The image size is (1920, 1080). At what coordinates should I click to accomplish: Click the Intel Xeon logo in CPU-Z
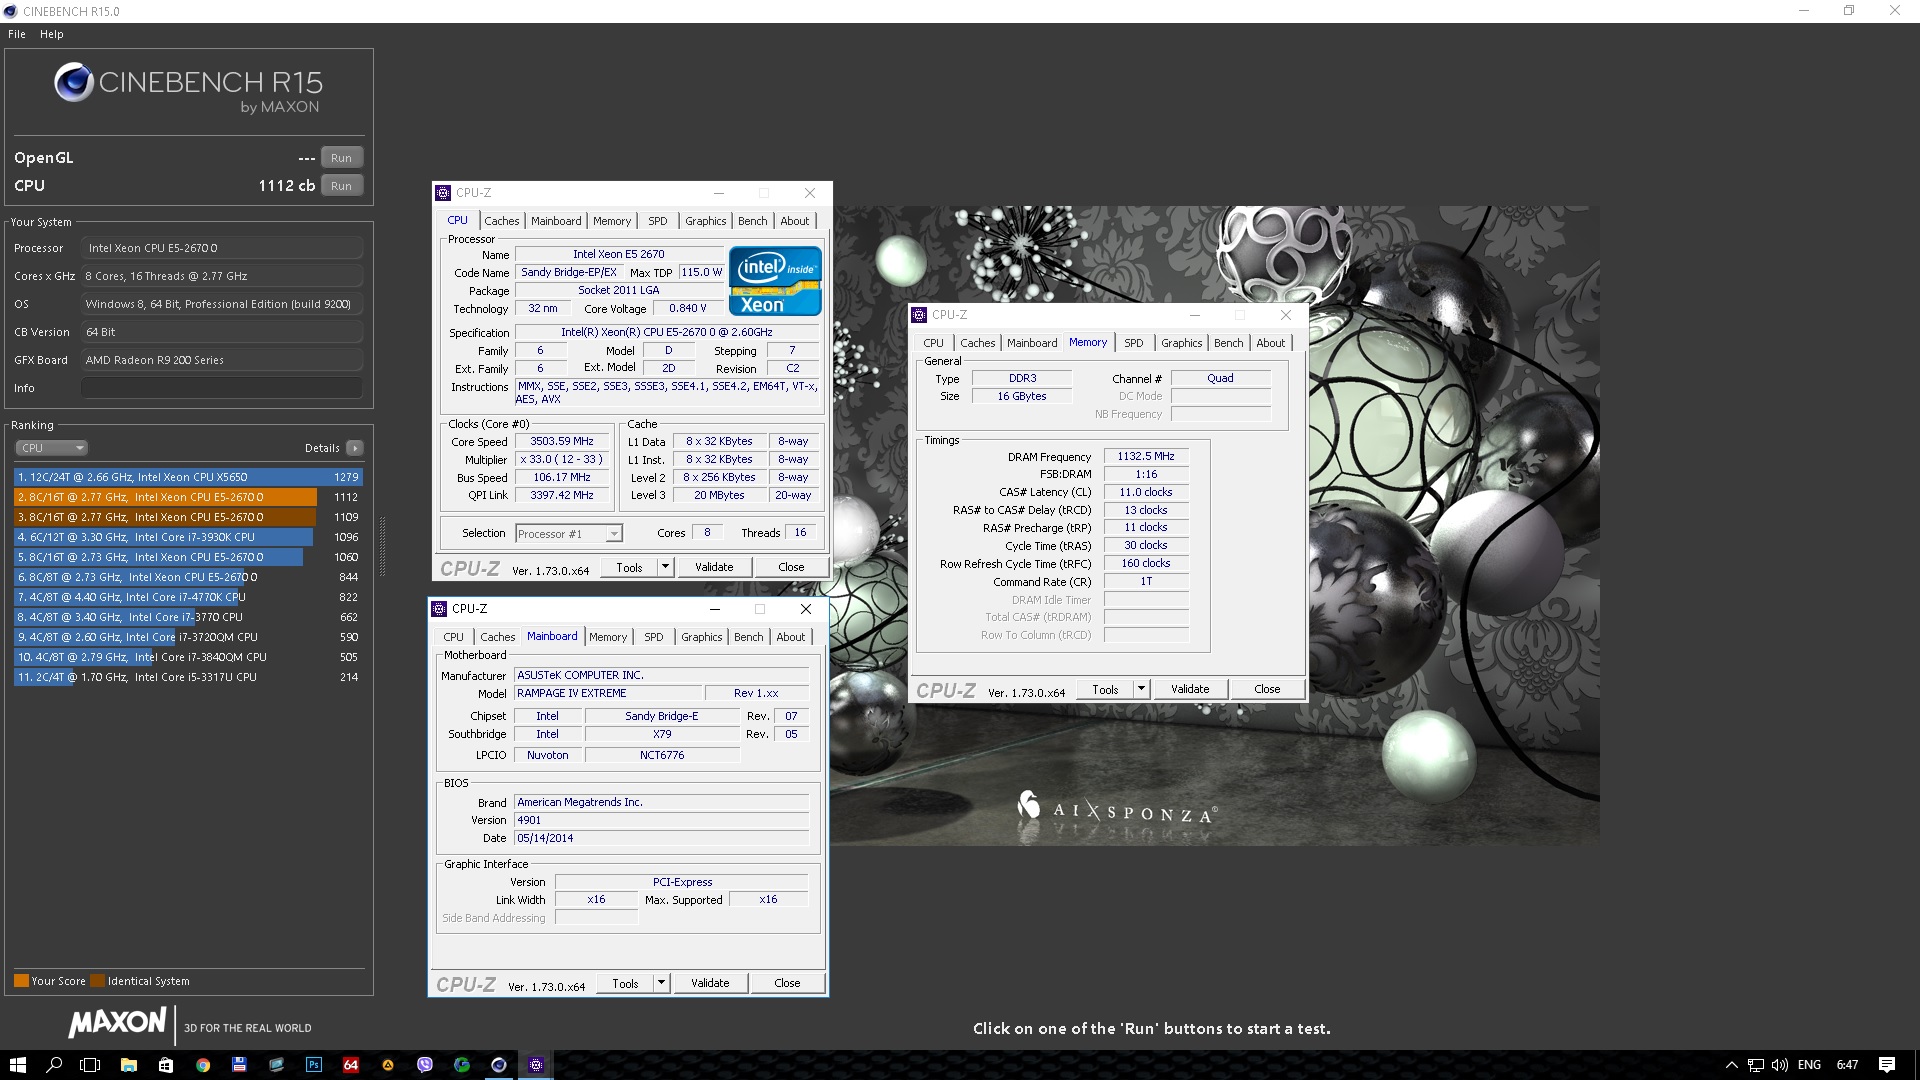click(x=775, y=281)
